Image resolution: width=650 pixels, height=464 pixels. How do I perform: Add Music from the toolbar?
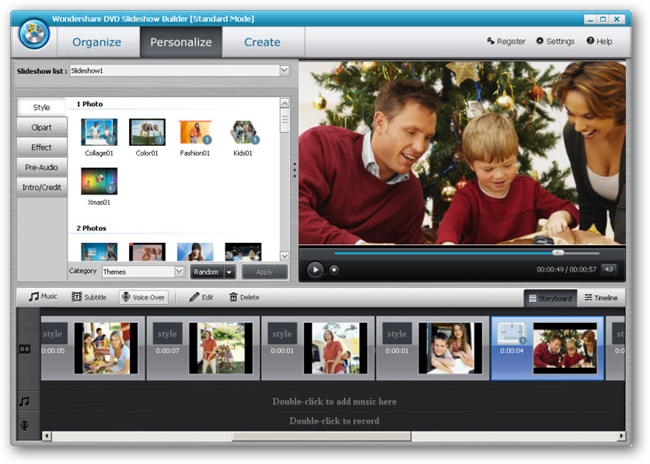tap(43, 296)
